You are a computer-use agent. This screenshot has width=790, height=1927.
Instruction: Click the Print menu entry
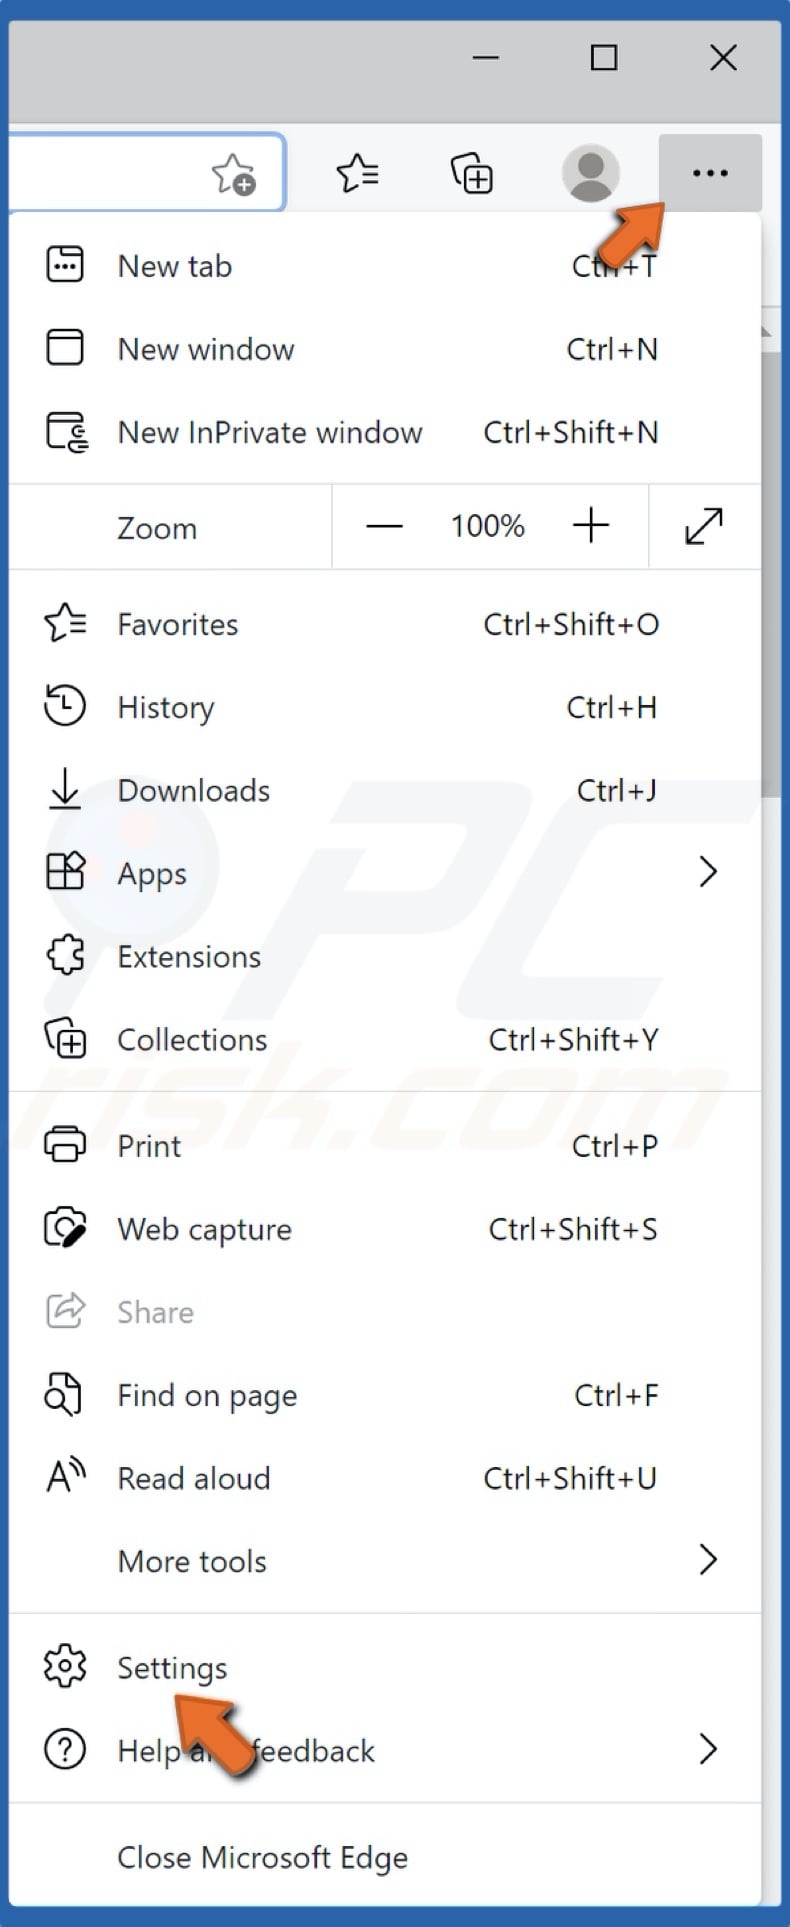coord(148,1145)
